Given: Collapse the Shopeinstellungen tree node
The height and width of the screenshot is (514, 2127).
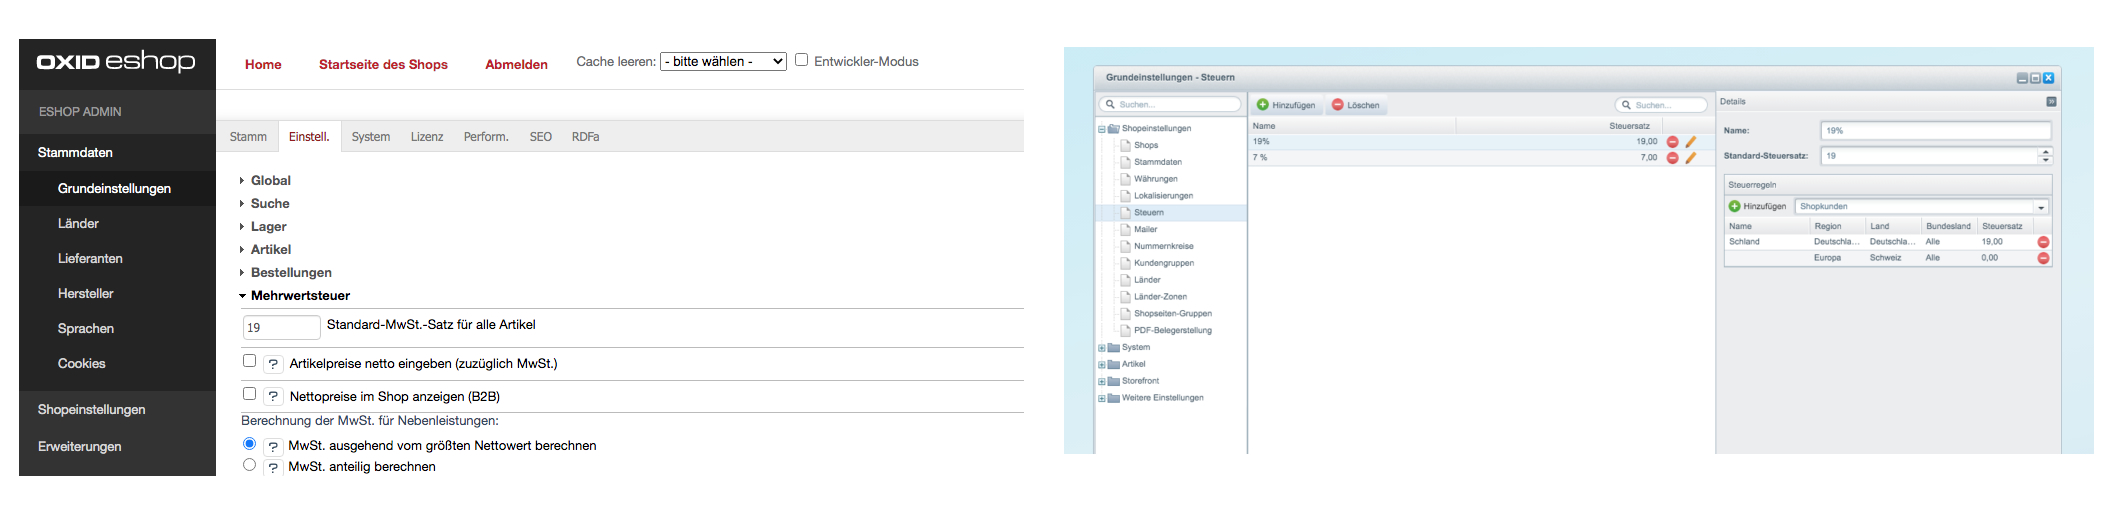Looking at the screenshot, I should (x=1102, y=129).
